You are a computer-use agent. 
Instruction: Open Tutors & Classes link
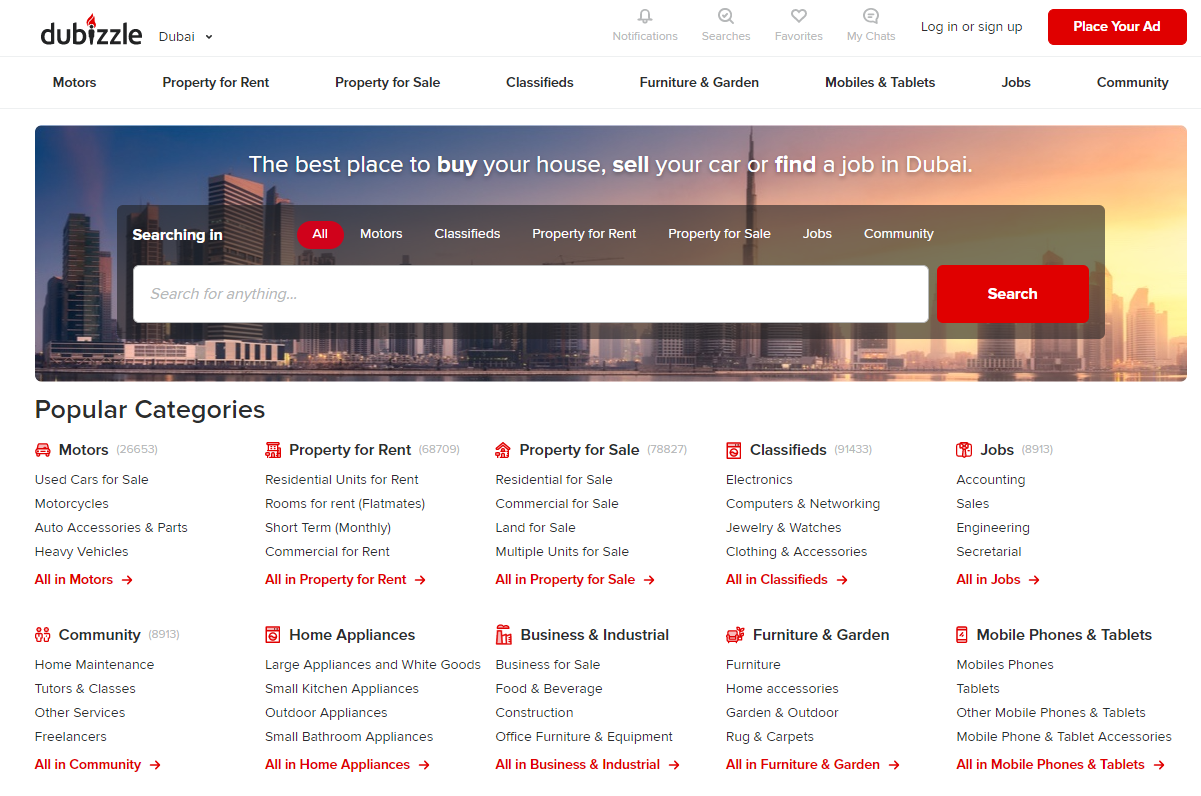tap(85, 689)
